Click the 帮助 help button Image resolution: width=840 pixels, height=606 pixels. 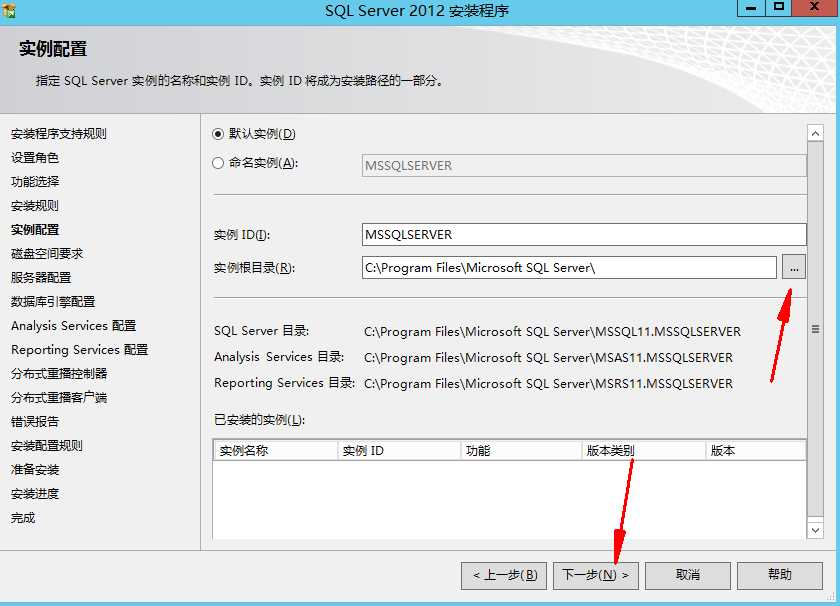pos(779,575)
